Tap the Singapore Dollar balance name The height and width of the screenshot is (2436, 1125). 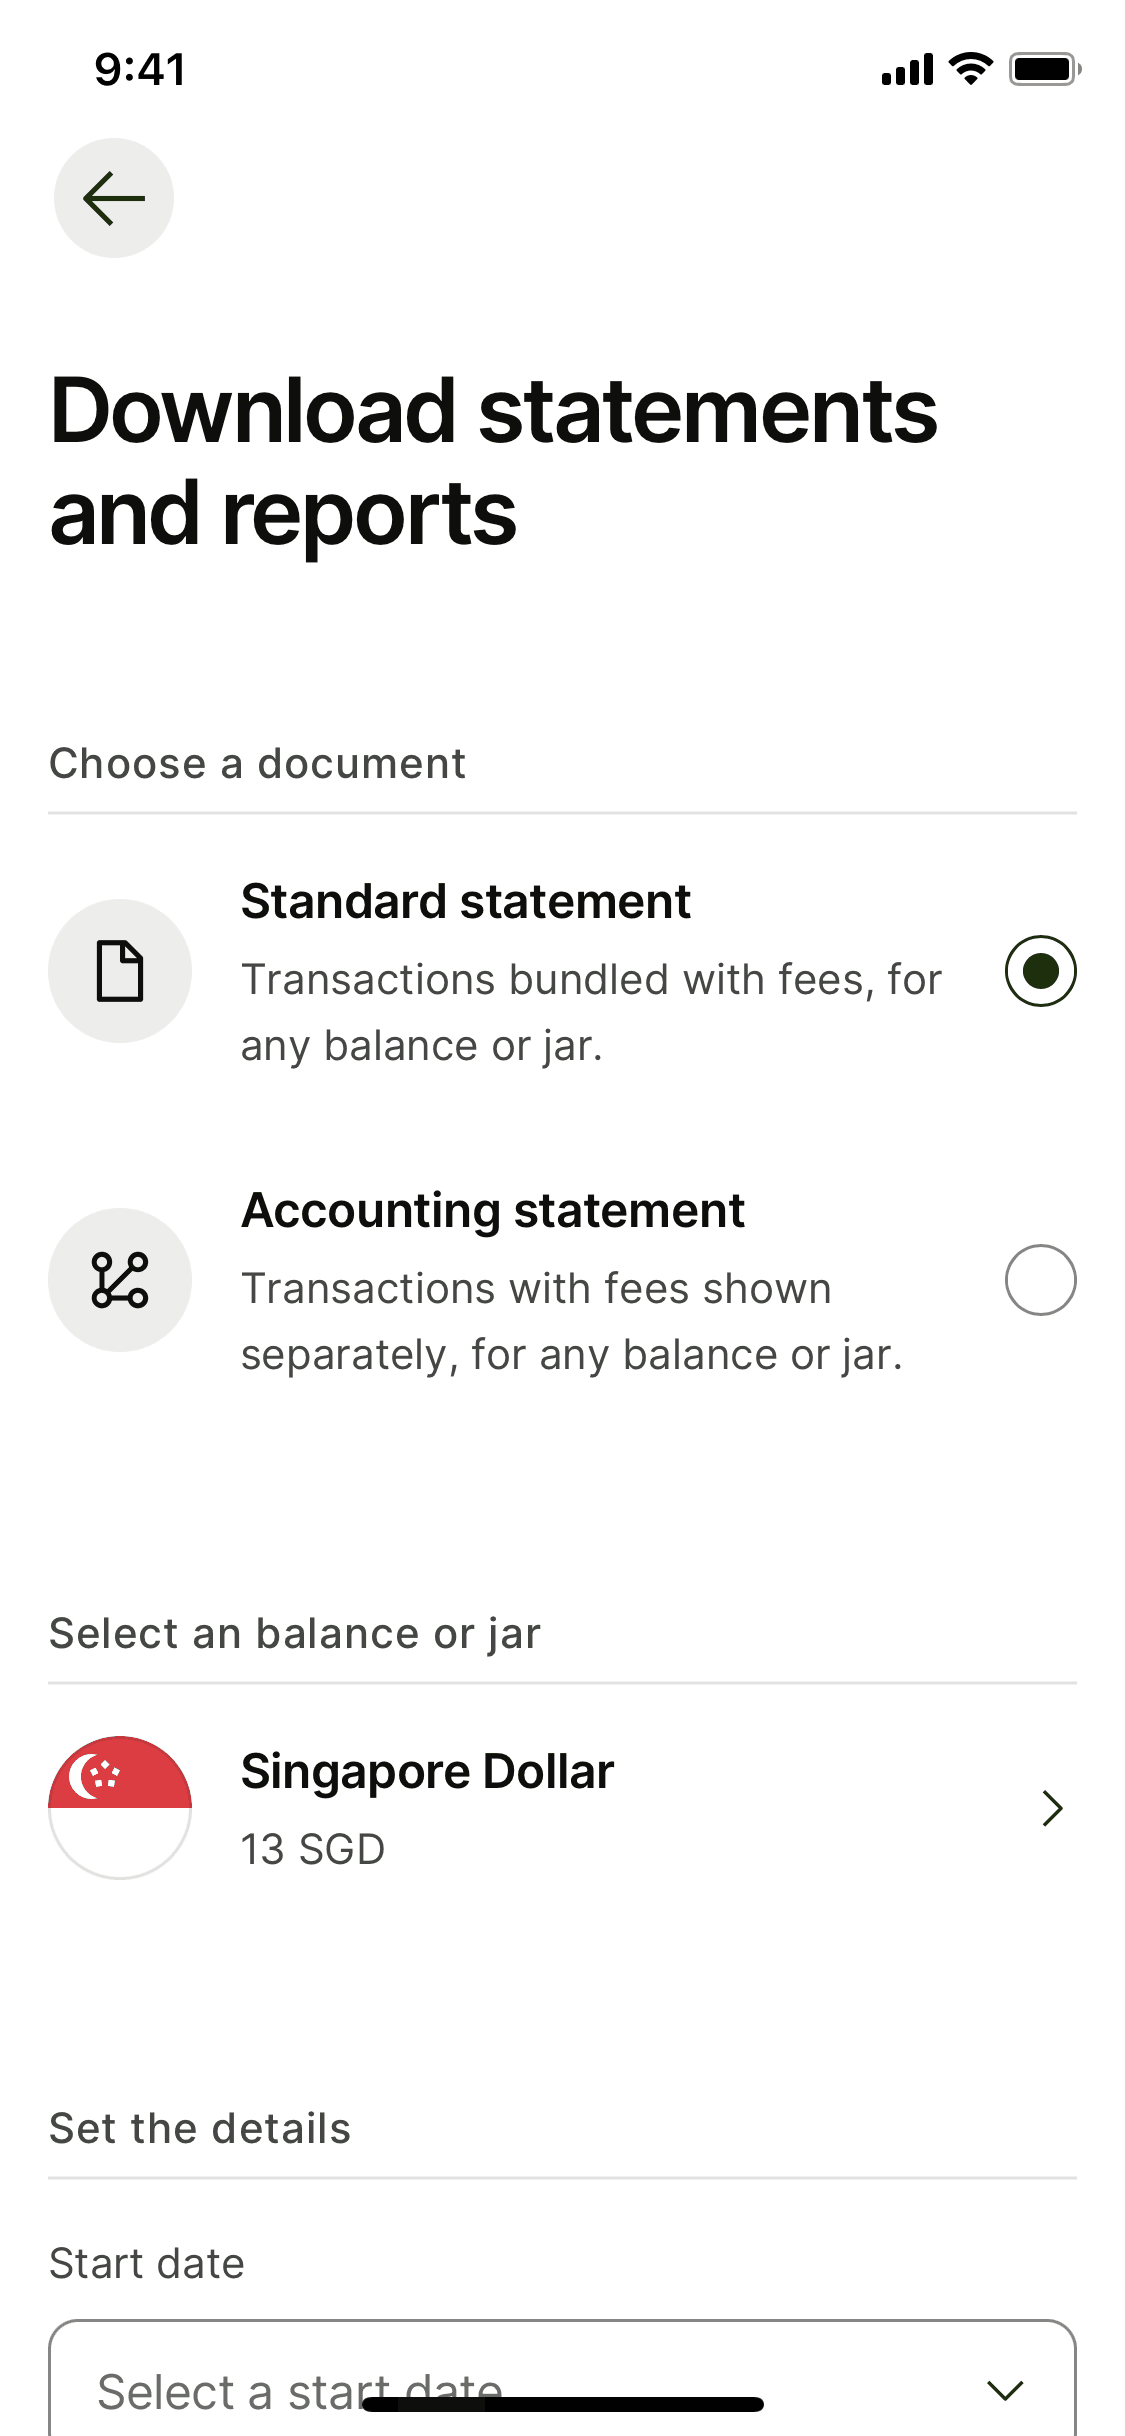click(427, 1772)
